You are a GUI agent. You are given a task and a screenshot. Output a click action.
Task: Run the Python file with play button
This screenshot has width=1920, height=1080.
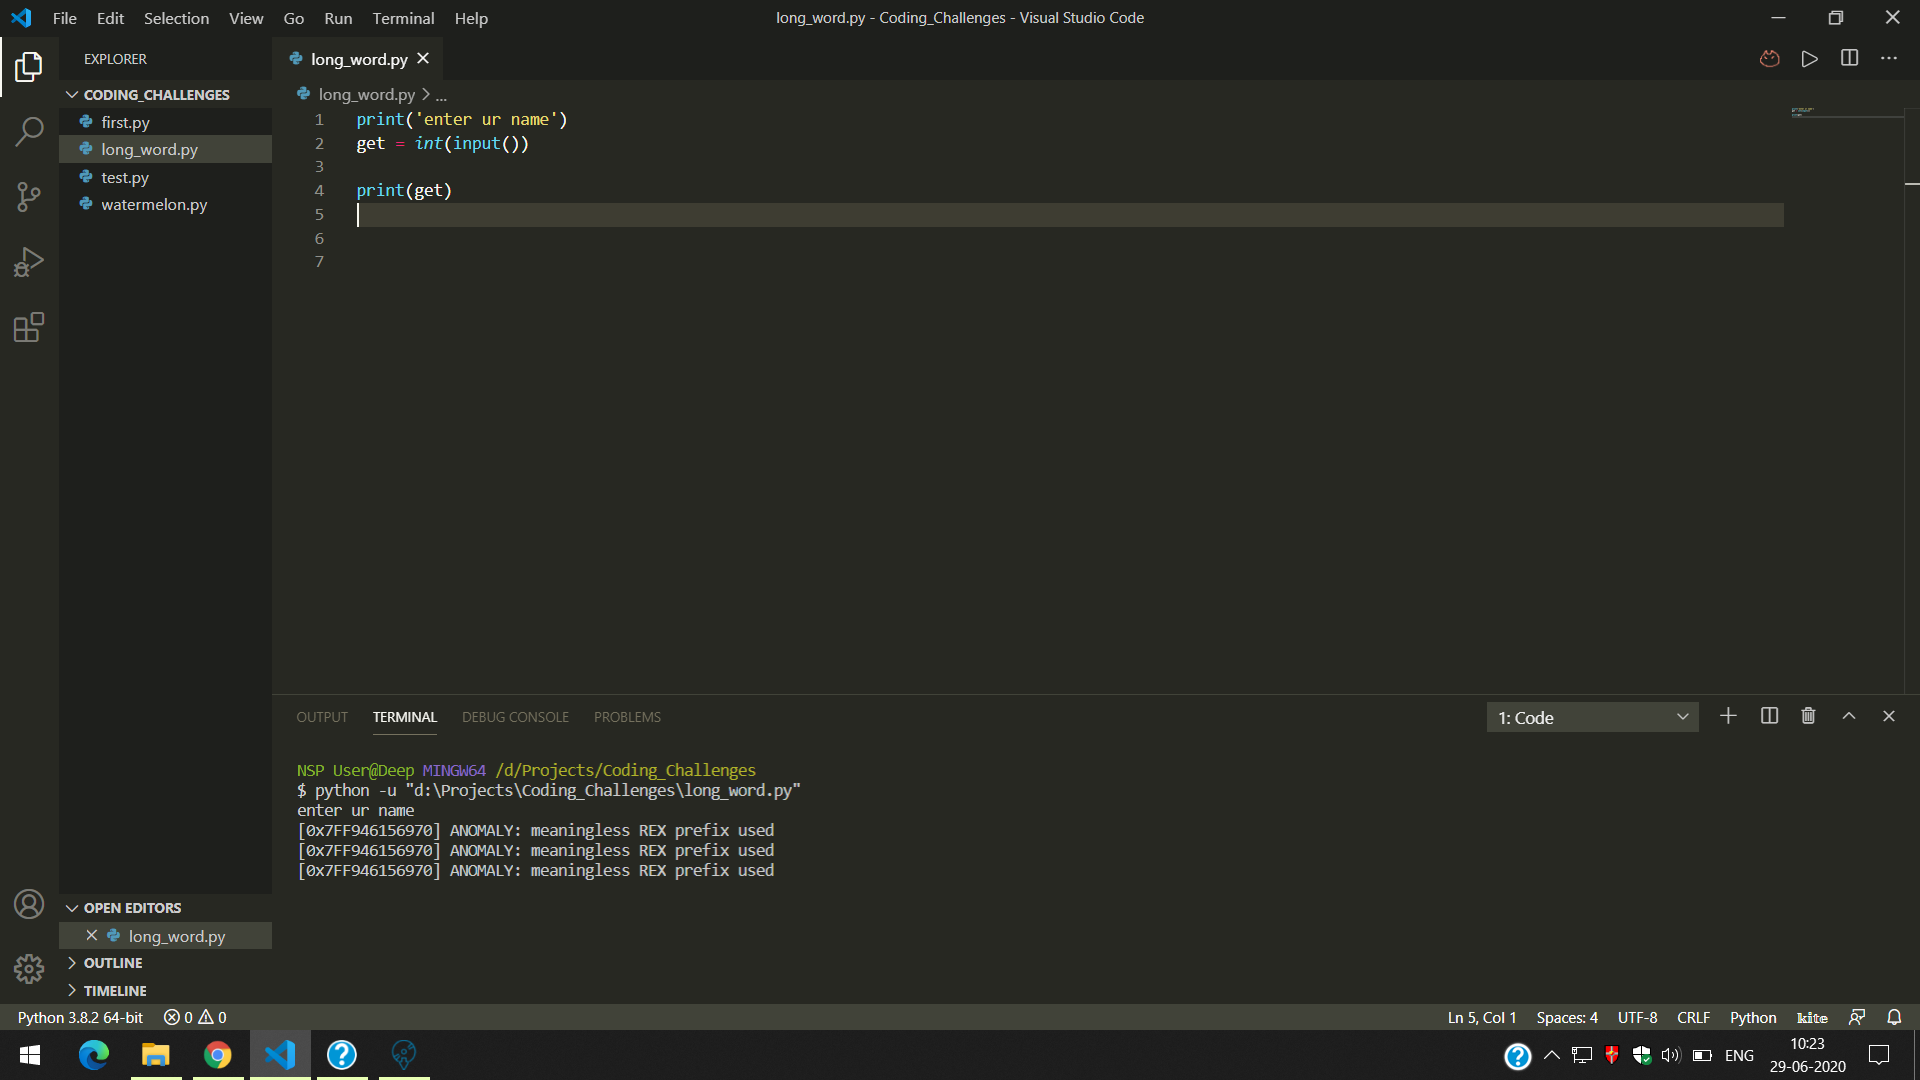pyautogui.click(x=1809, y=59)
